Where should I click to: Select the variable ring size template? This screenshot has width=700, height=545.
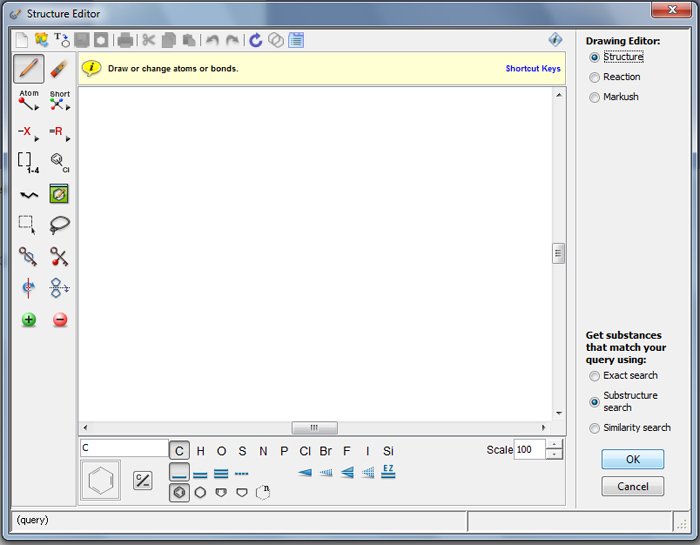point(263,492)
